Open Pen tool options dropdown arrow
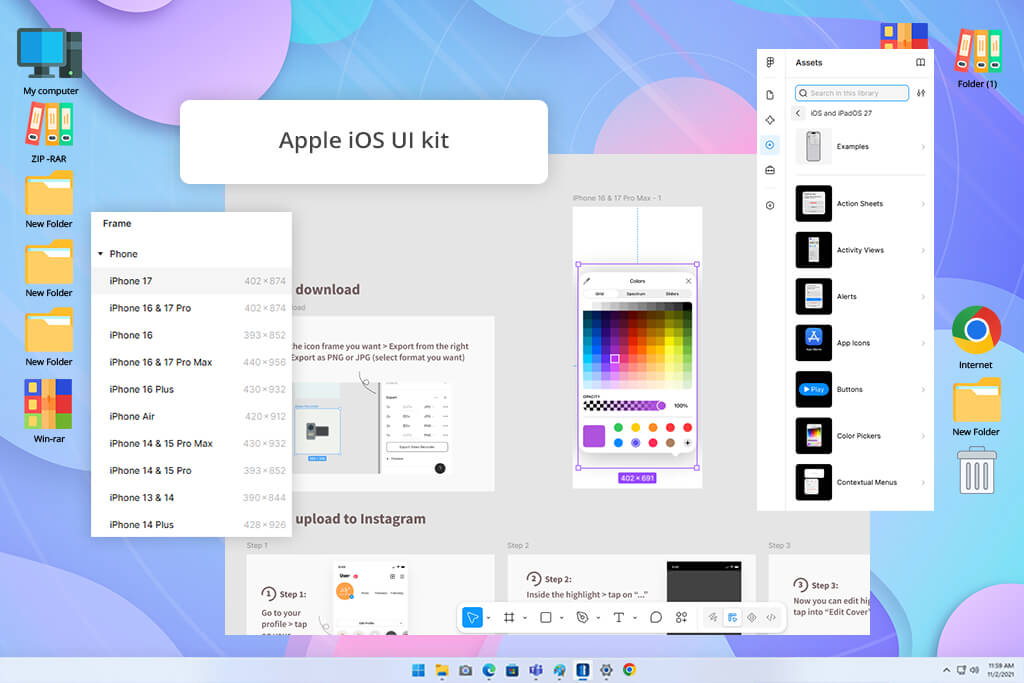Image resolution: width=1024 pixels, height=683 pixels. tap(598, 618)
